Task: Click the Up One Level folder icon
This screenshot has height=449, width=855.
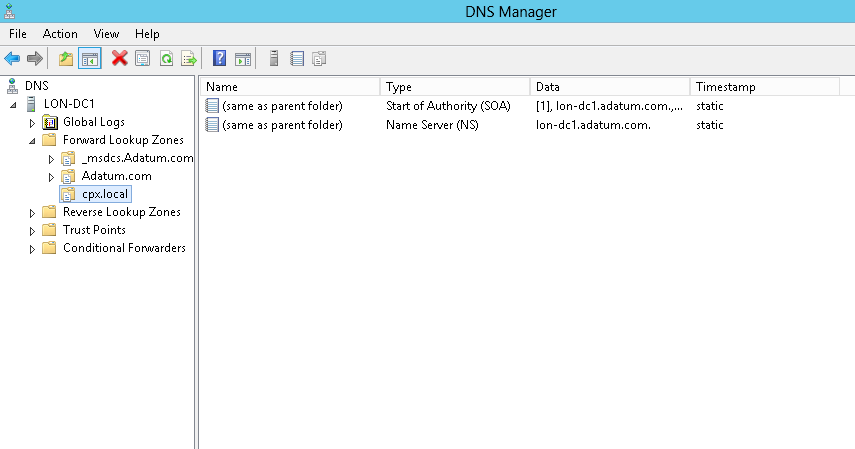Action: [66, 58]
